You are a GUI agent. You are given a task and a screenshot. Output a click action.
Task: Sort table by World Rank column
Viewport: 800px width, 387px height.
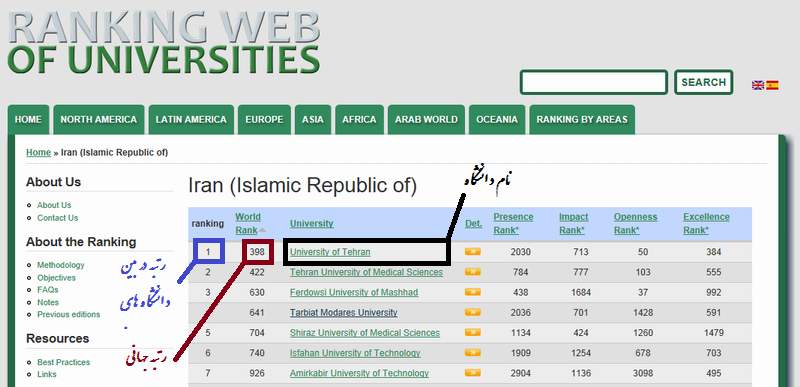click(248, 223)
